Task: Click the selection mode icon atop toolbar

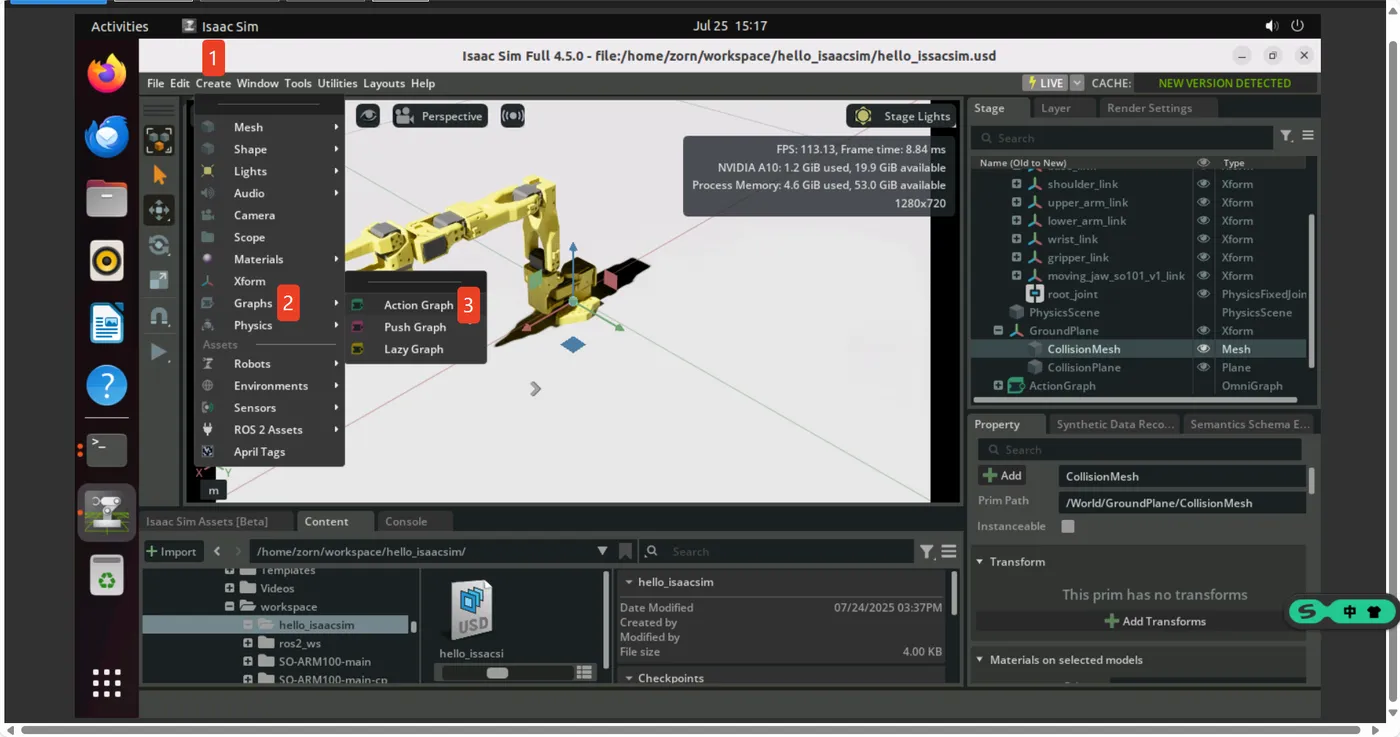Action: point(159,140)
